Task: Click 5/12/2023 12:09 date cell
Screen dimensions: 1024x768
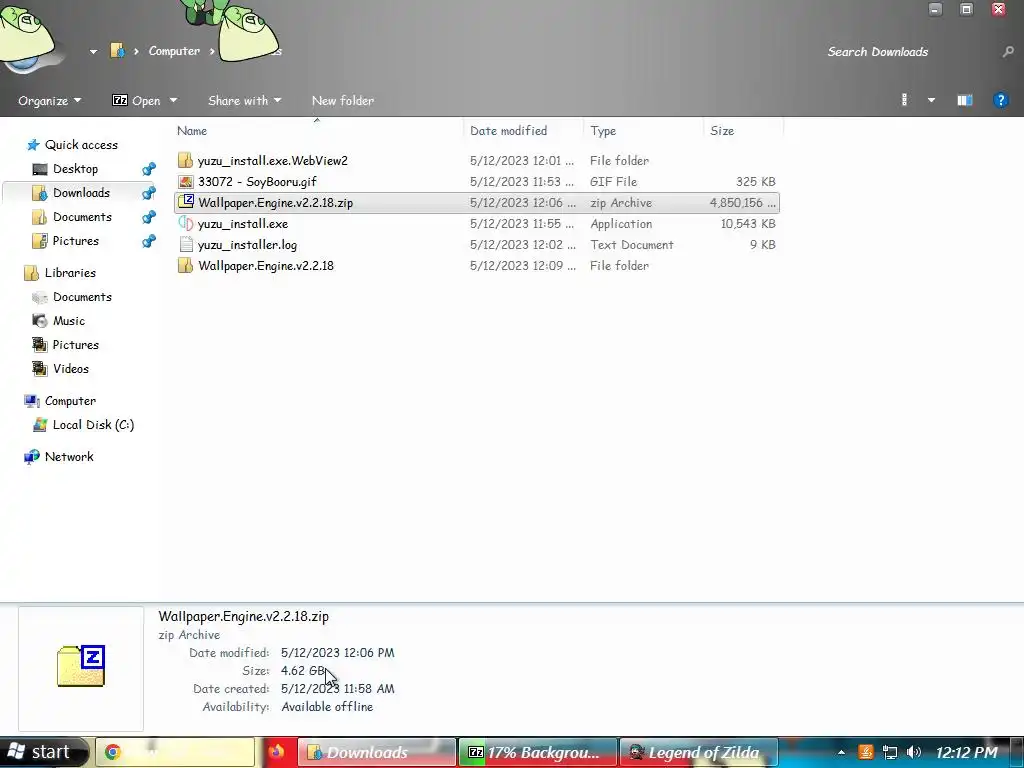Action: click(x=522, y=265)
